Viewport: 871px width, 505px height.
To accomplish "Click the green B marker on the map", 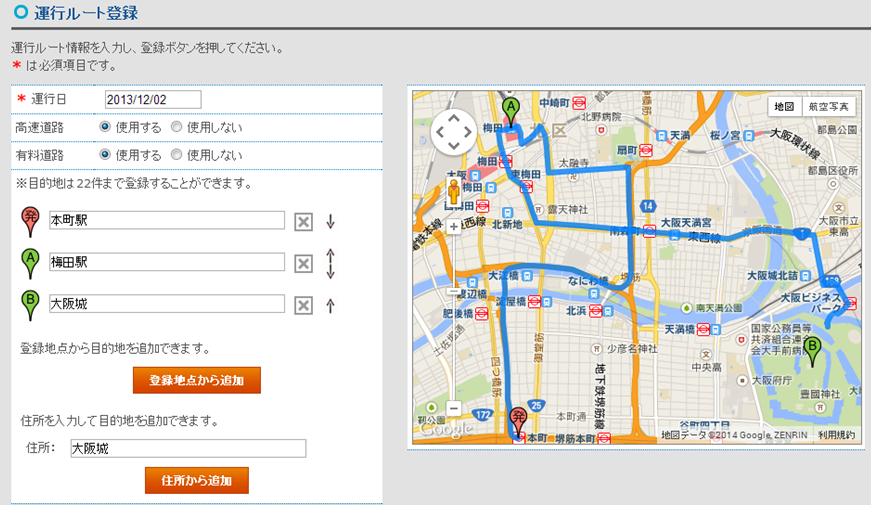I will (813, 351).
